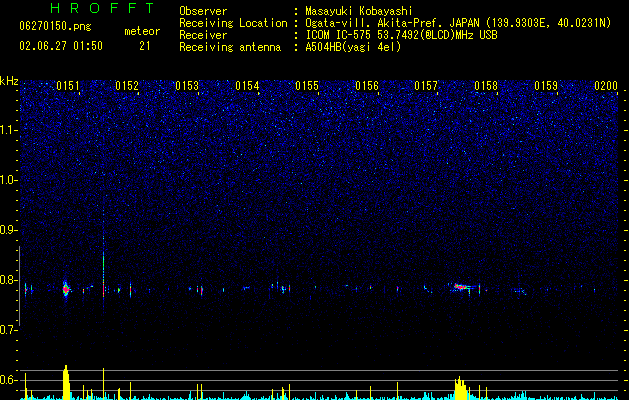629x400 pixels.
Task: Click the 1.0 kHz axis label
Action: tap(9, 180)
